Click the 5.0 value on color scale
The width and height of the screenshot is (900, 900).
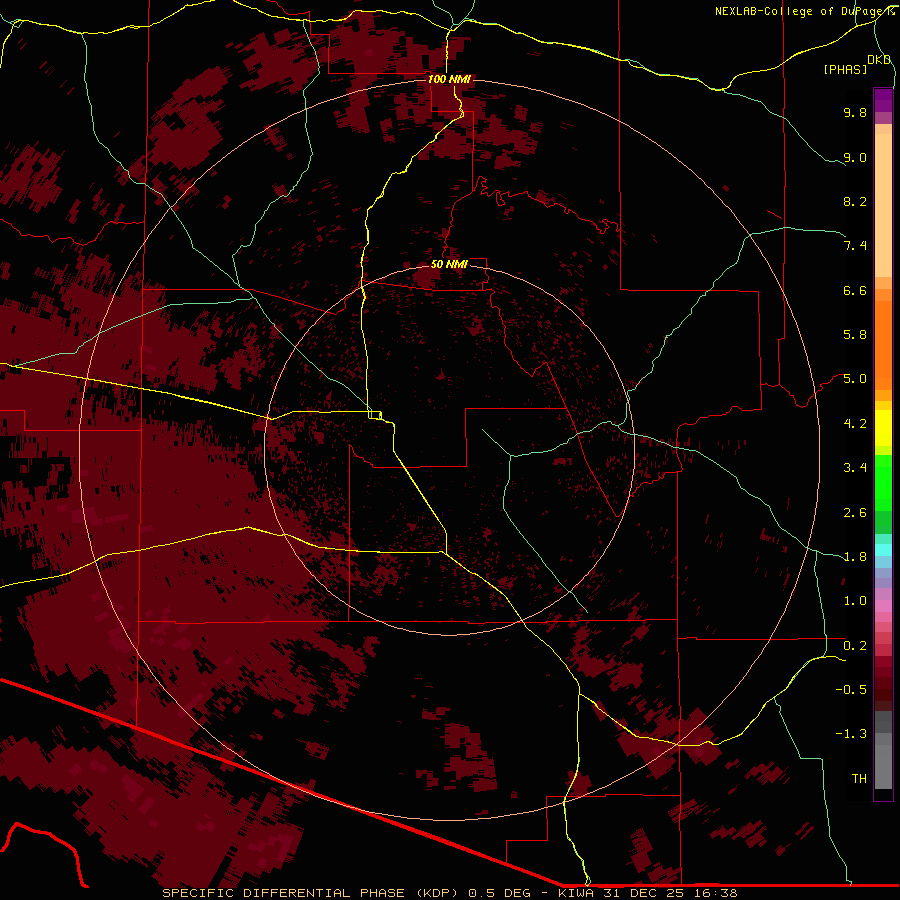[855, 379]
